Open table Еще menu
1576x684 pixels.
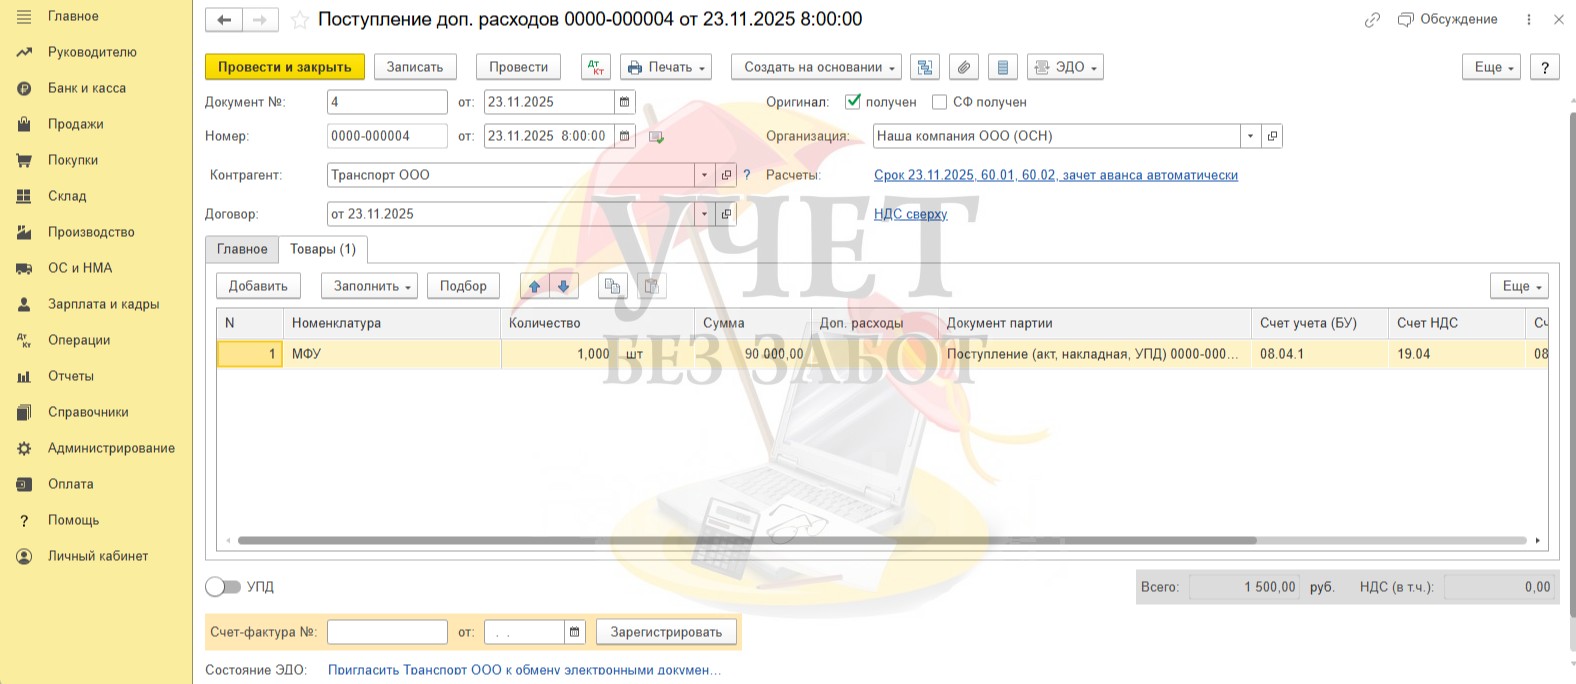tap(1519, 286)
